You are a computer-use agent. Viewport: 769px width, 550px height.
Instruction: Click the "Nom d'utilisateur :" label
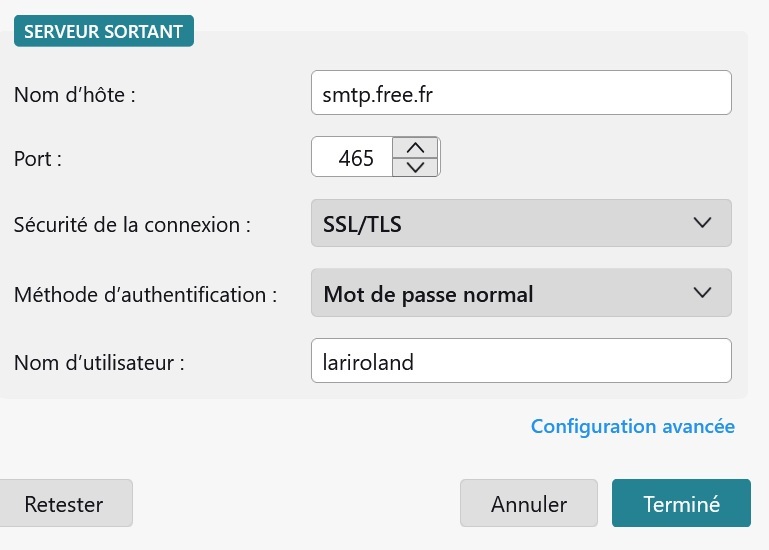point(100,363)
